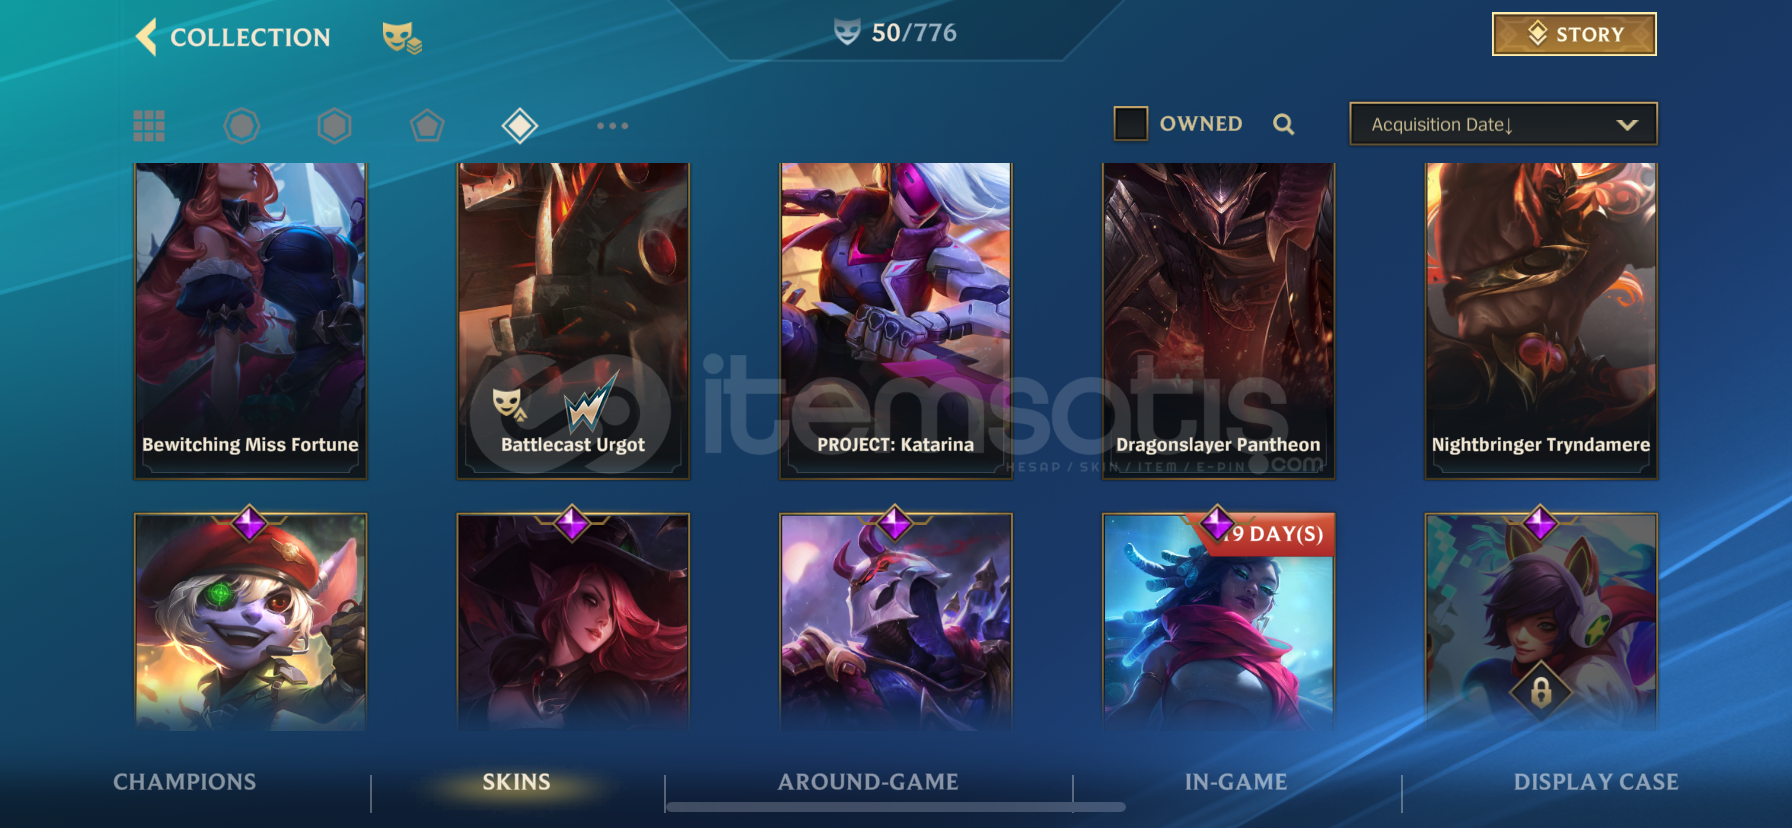Select the pentagon rarity filter icon
This screenshot has width=1792, height=828.
pos(427,126)
